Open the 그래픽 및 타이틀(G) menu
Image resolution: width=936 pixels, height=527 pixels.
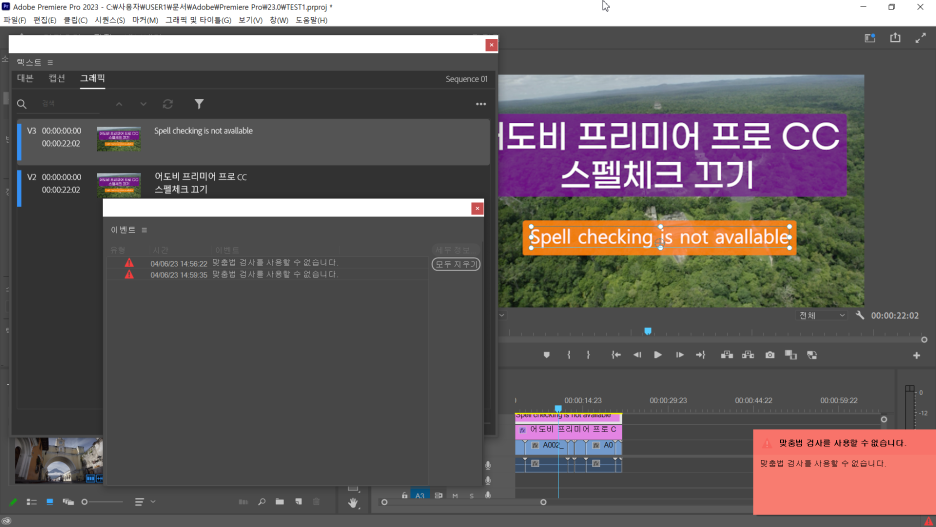pyautogui.click(x=198, y=20)
